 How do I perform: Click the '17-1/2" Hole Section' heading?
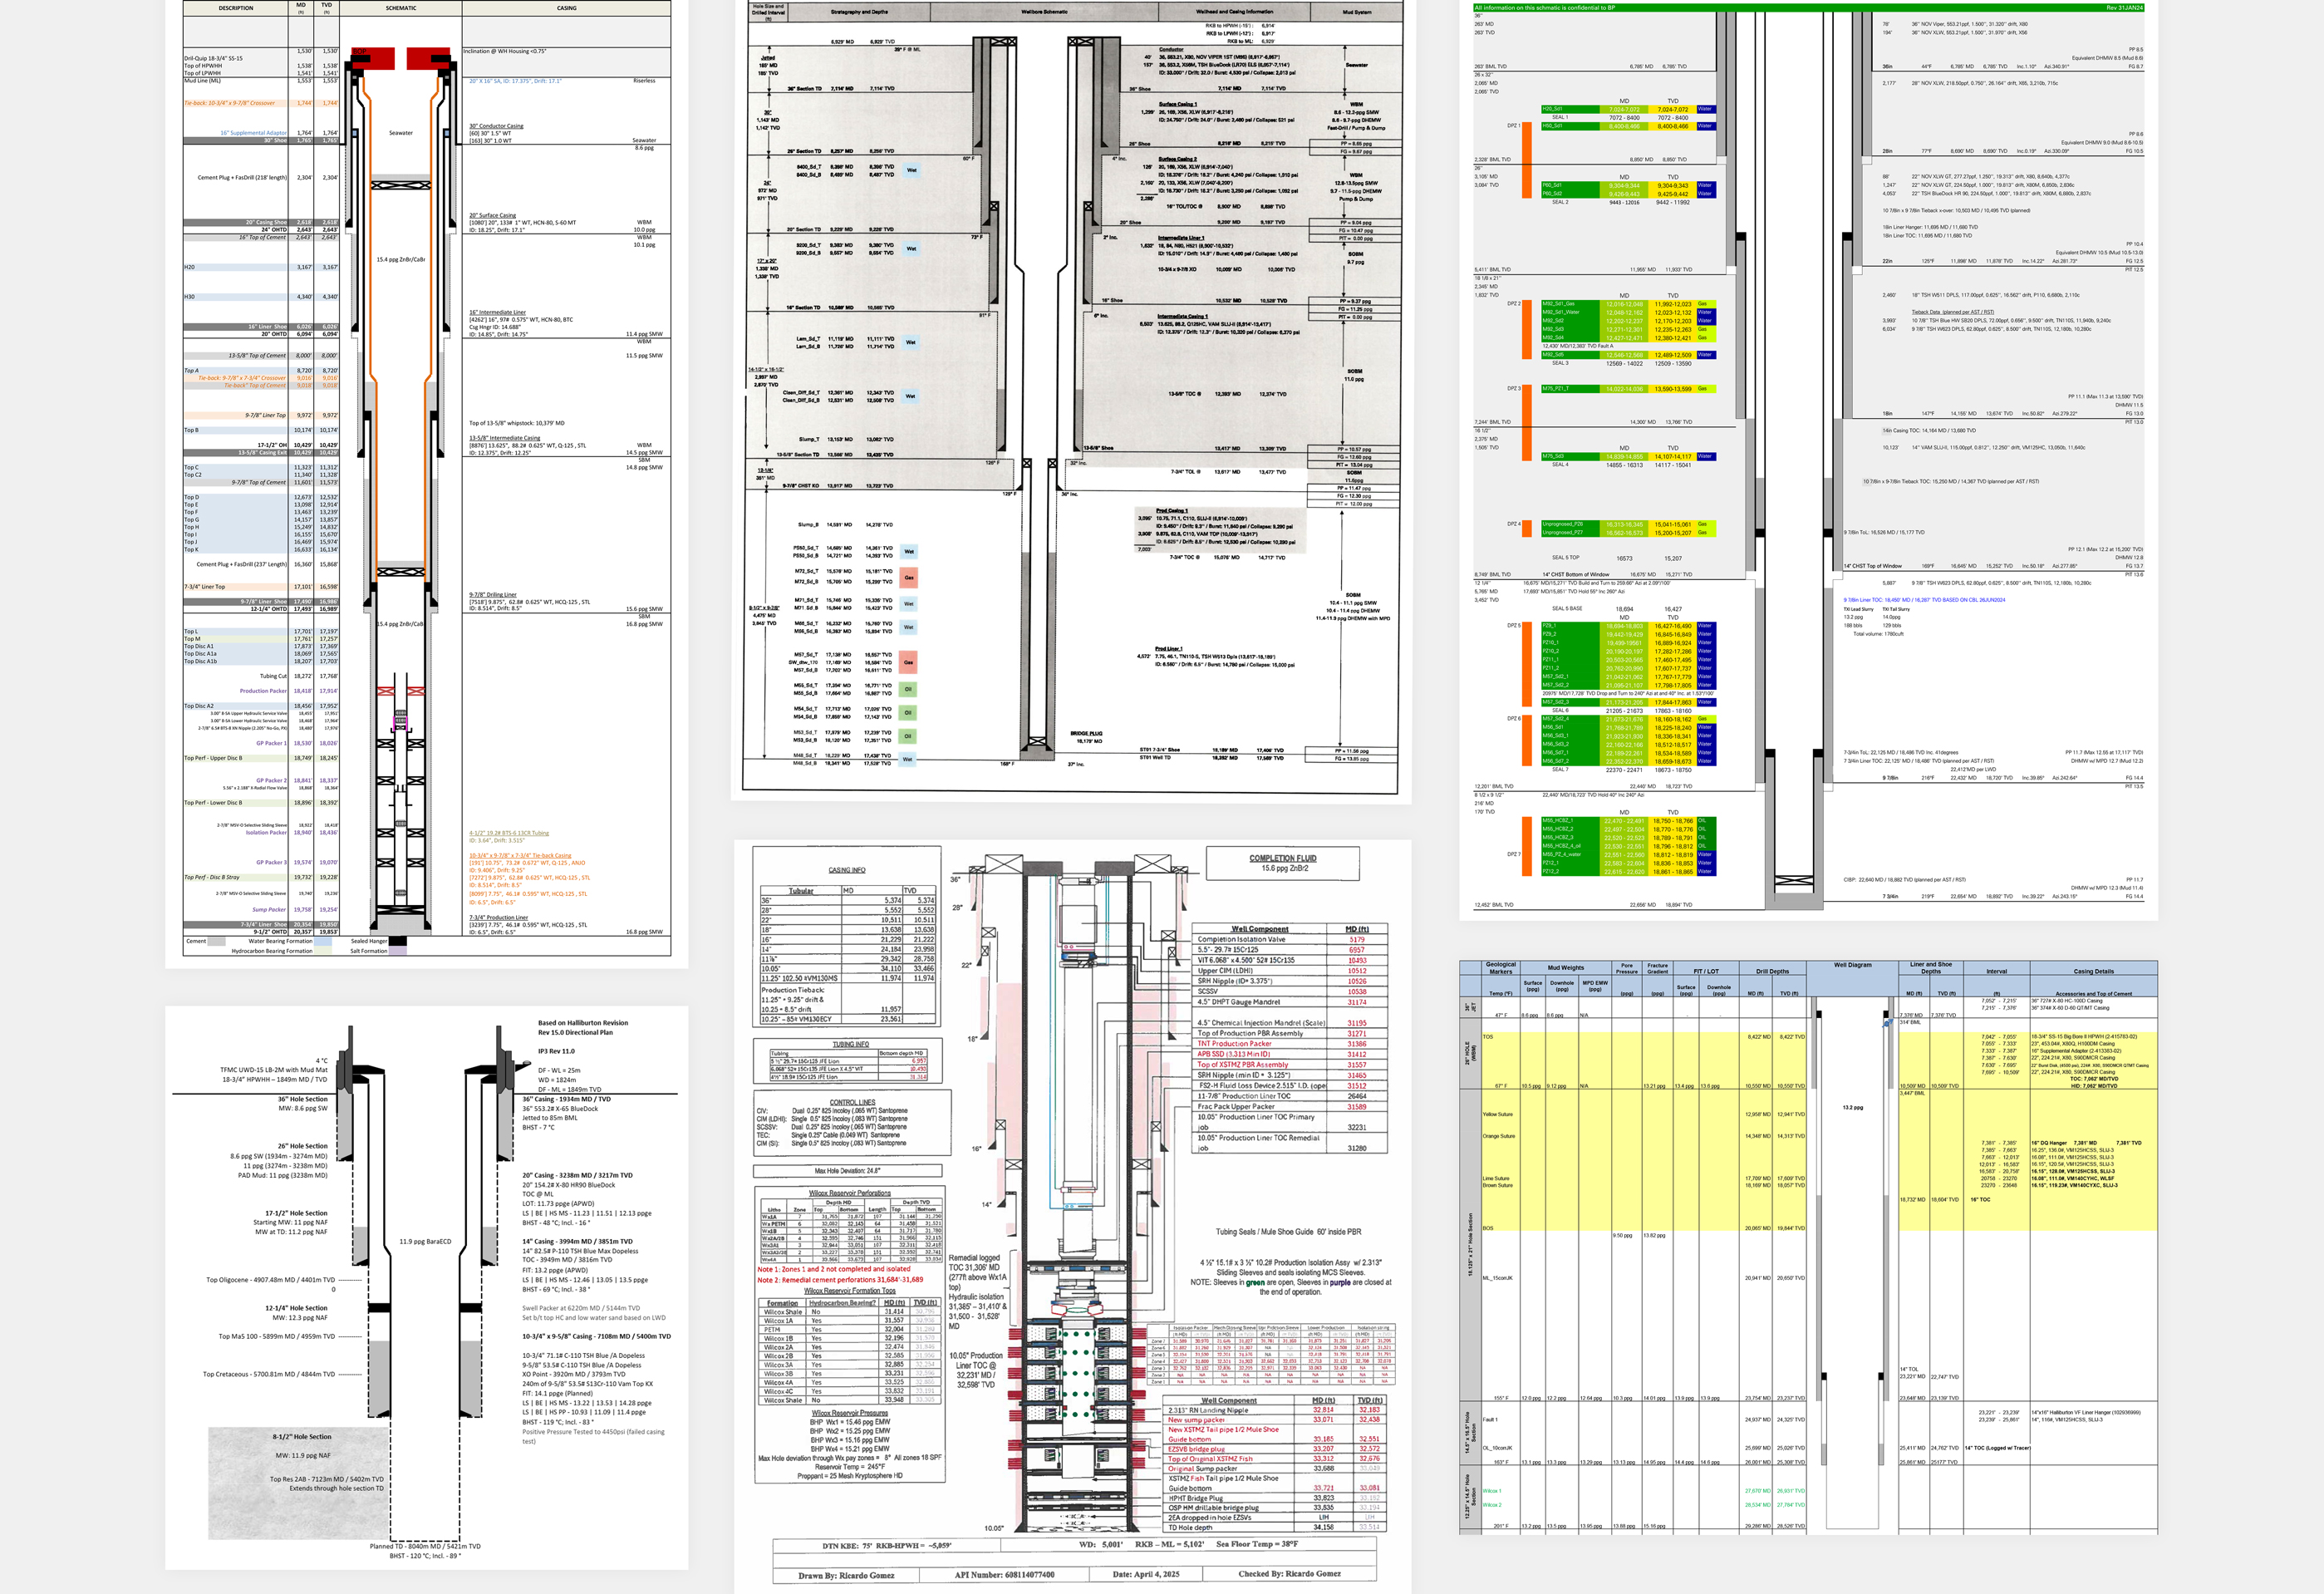tap(296, 1213)
